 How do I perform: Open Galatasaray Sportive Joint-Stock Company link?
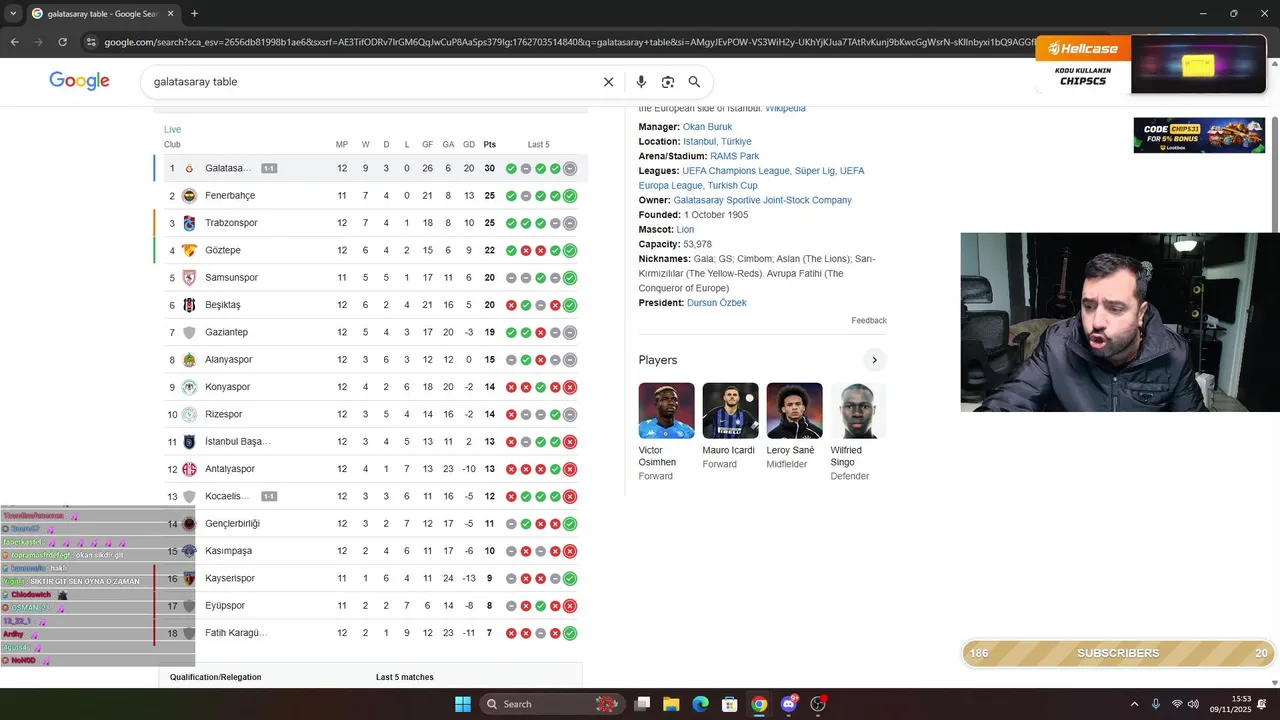tap(762, 200)
